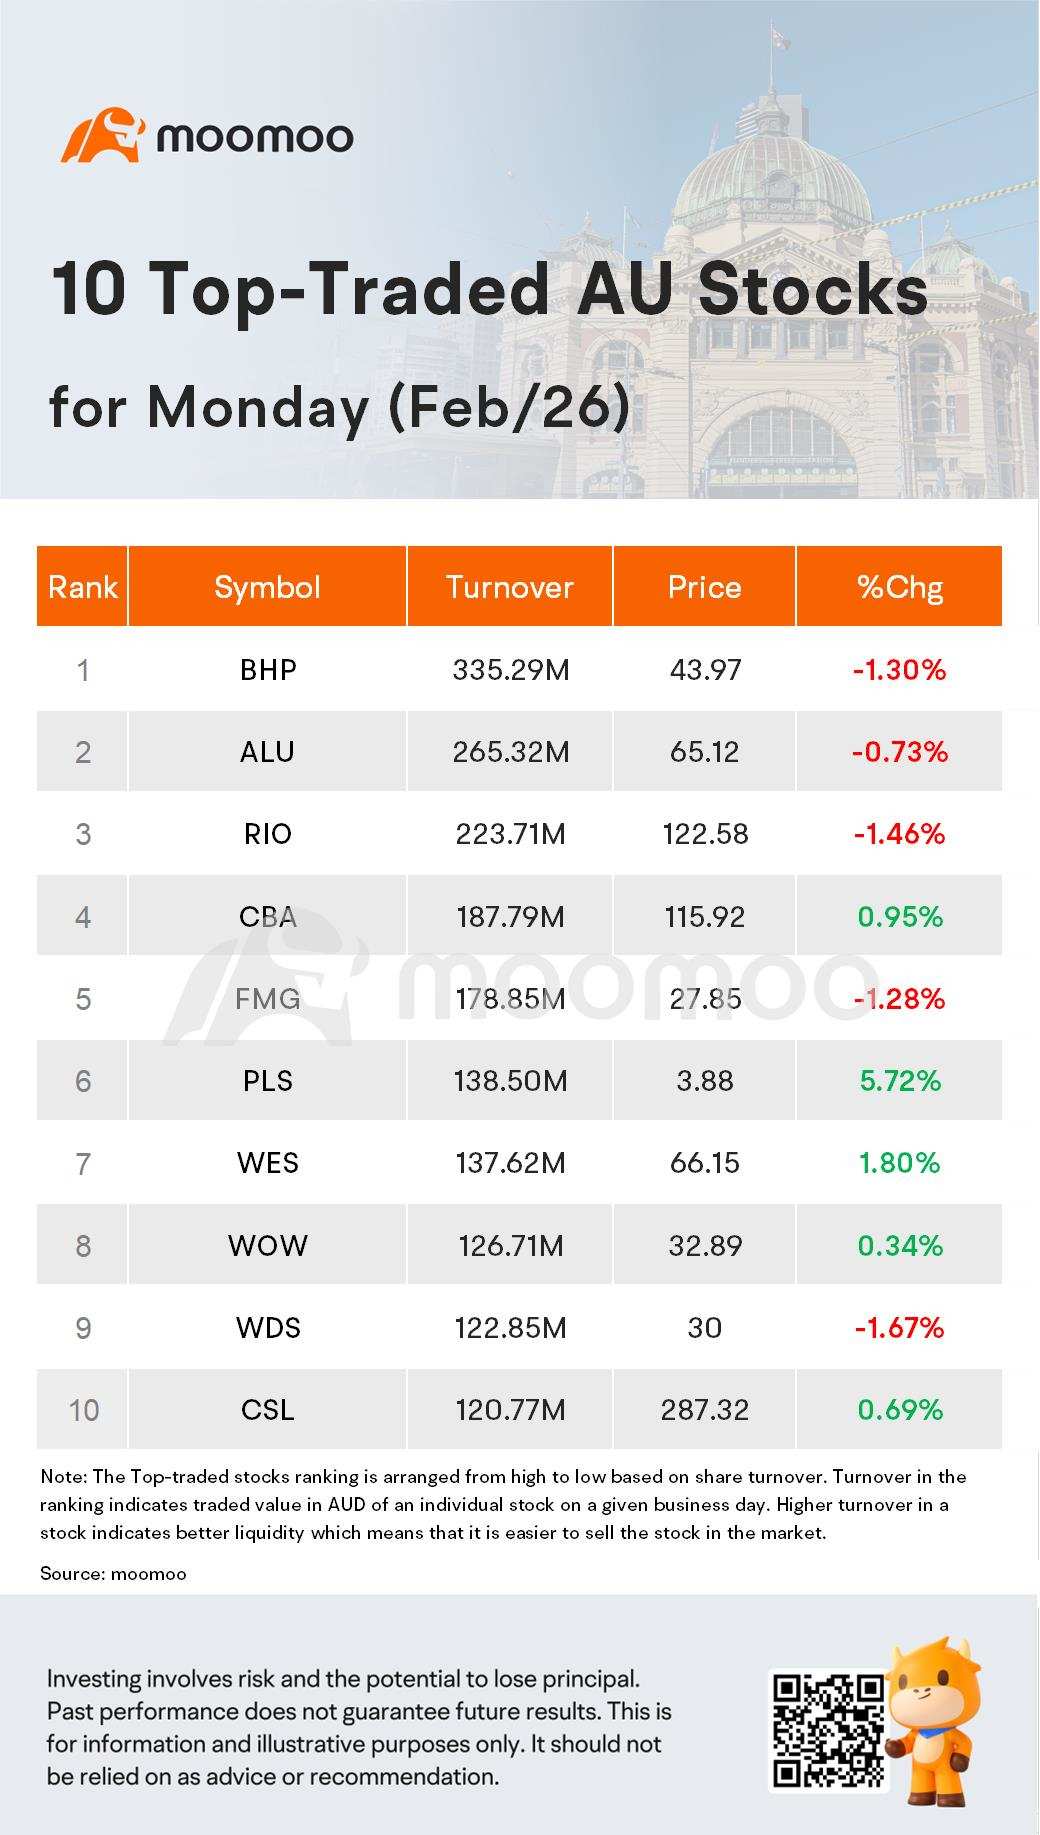Click the CSL symbol in row 10
The width and height of the screenshot is (1040, 1835).
click(x=268, y=1410)
